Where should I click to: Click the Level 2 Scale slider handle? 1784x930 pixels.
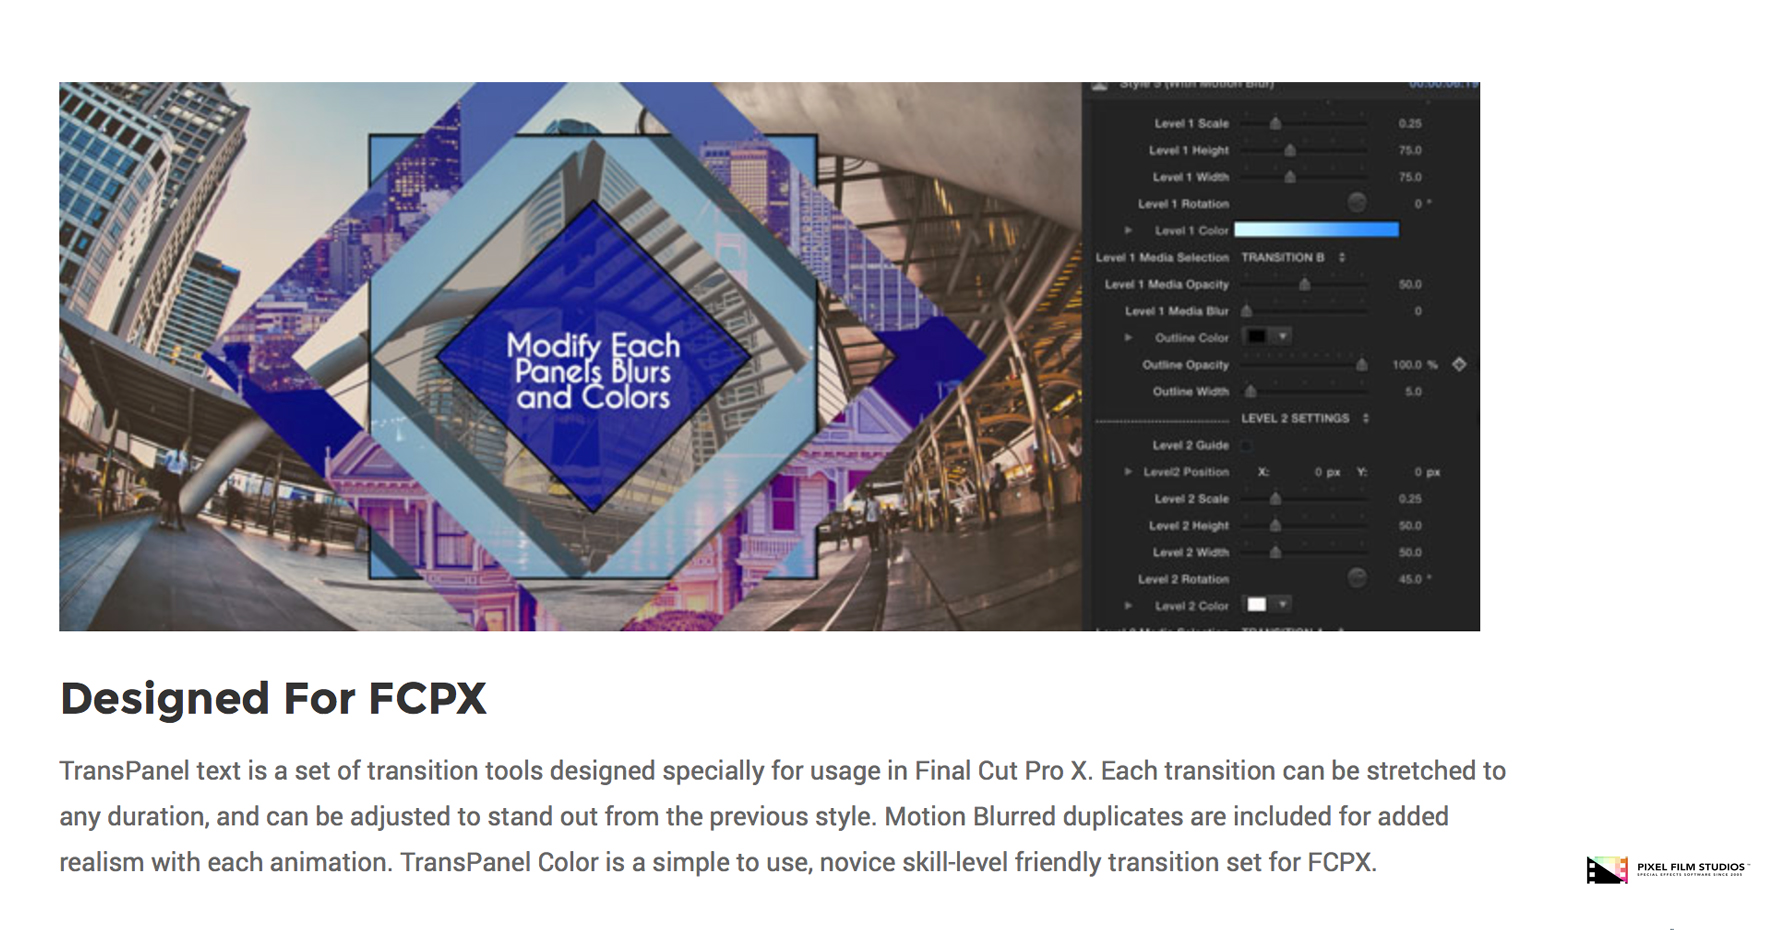1275,498
